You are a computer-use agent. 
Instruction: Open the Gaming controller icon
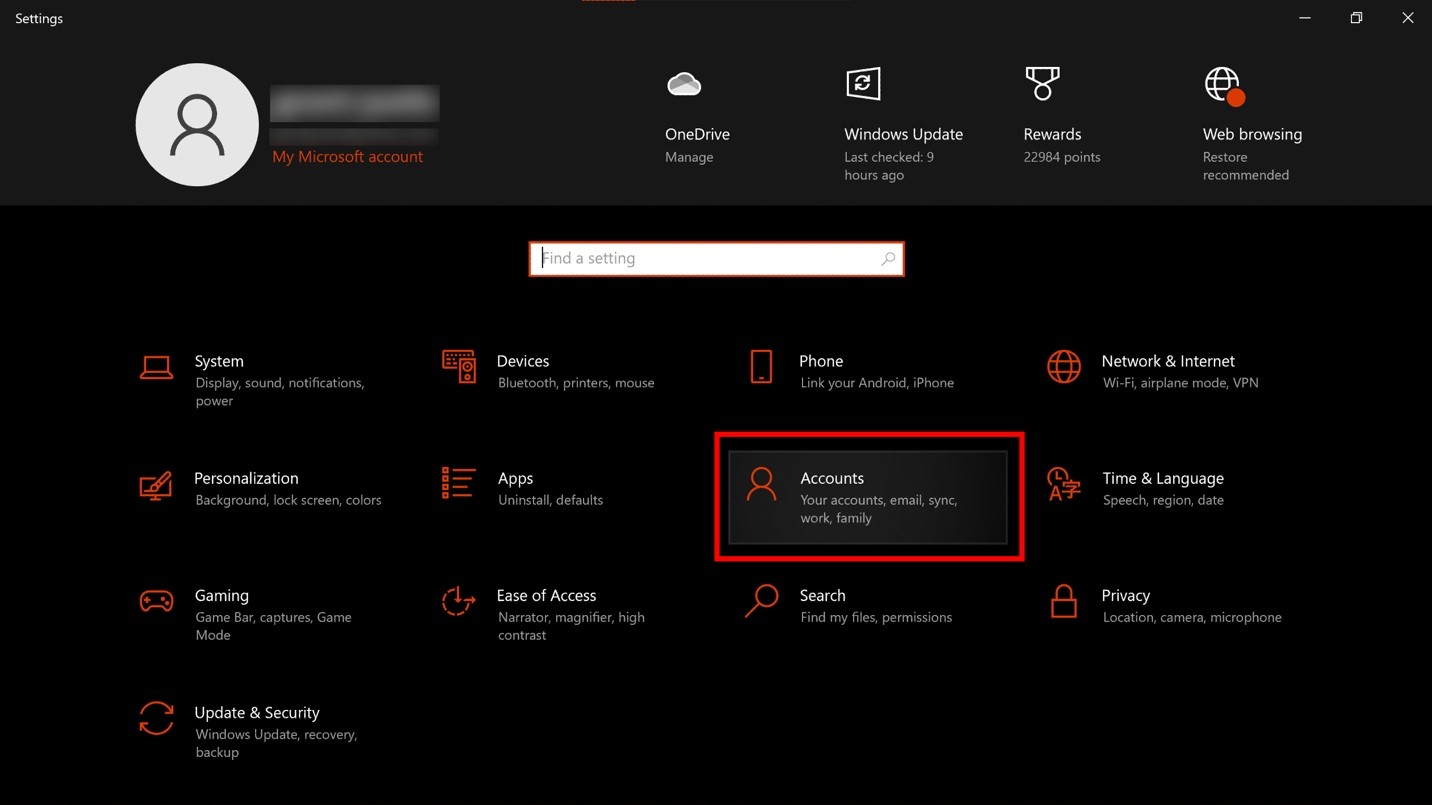[156, 601]
